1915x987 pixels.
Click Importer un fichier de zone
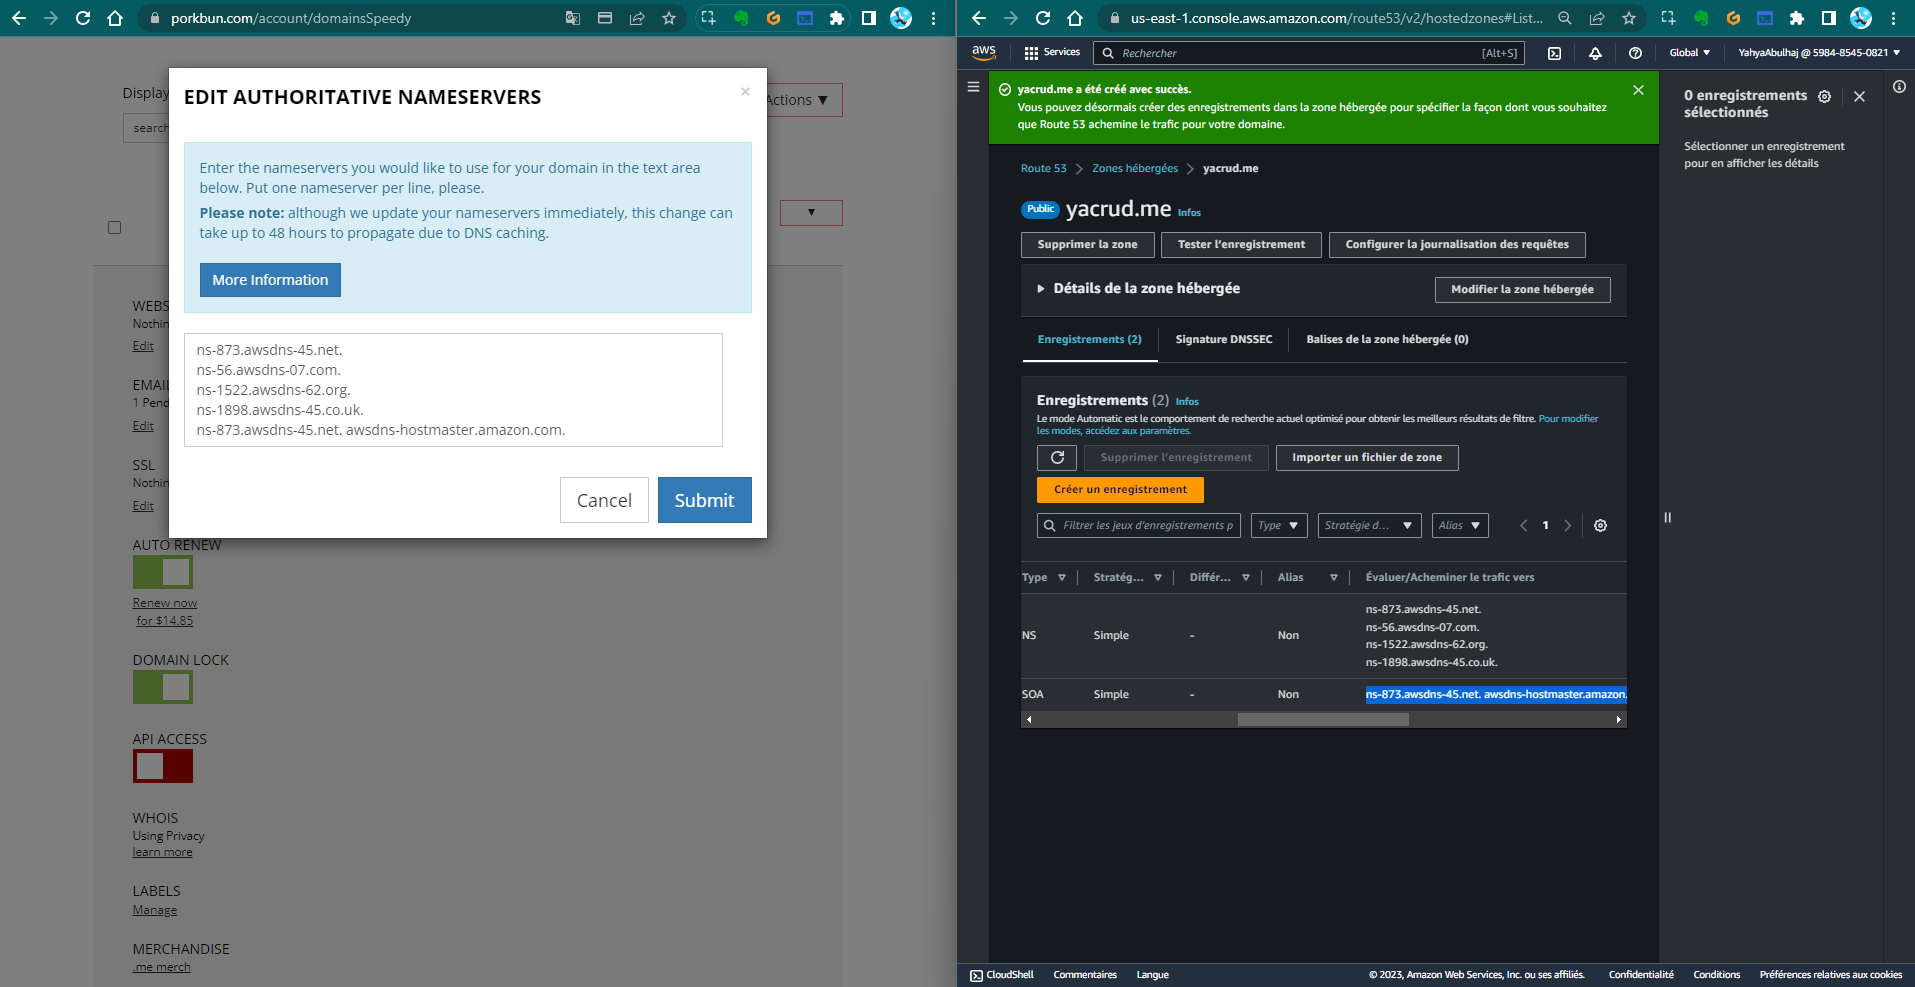pos(1367,458)
